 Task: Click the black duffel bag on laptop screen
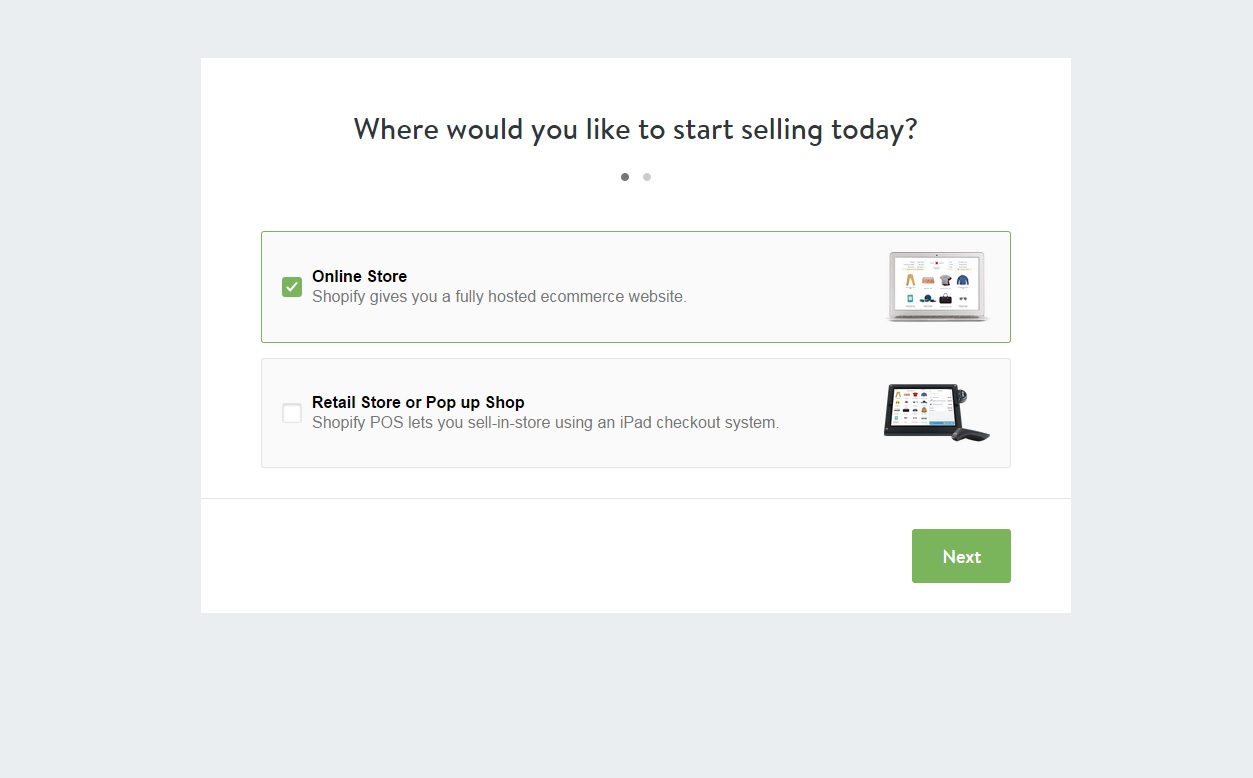pos(945,299)
